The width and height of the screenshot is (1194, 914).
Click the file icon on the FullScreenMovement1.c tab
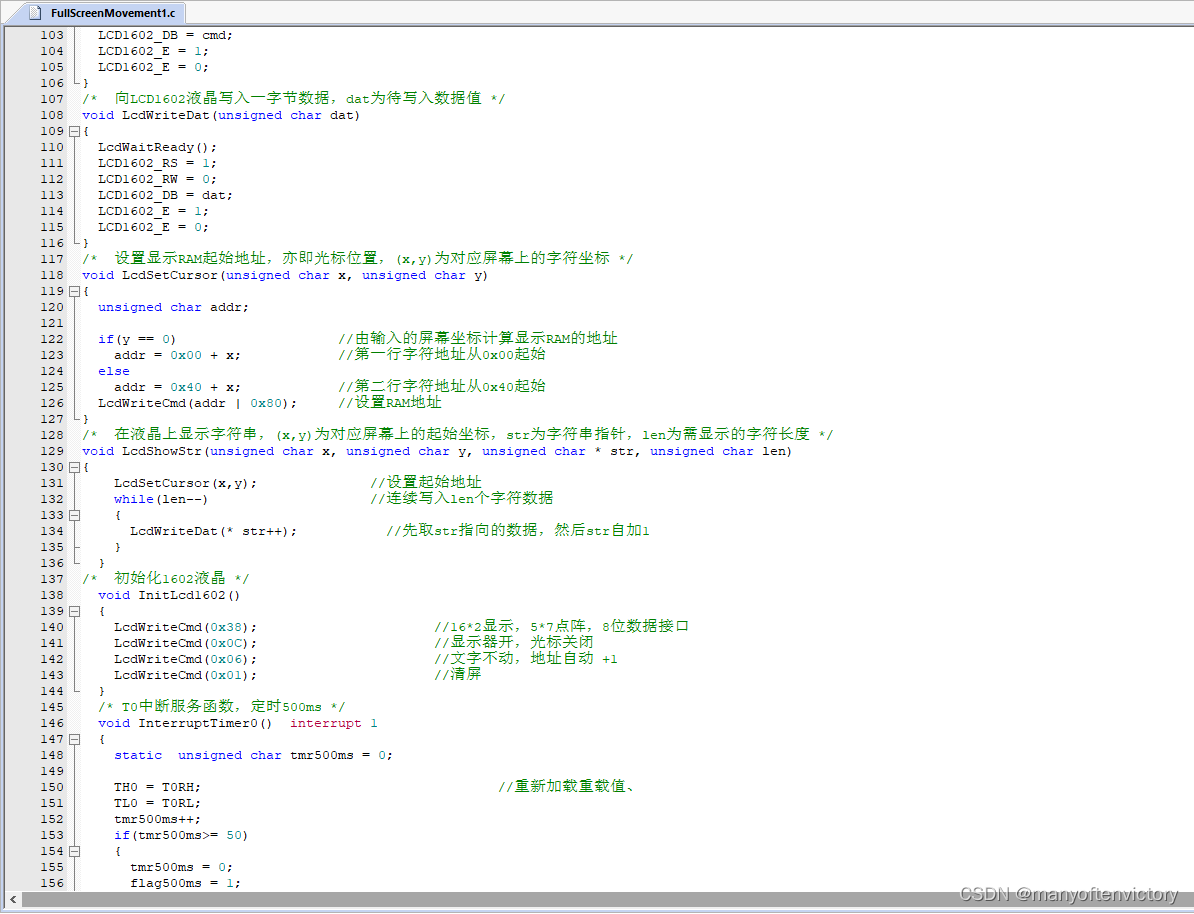click(35, 12)
